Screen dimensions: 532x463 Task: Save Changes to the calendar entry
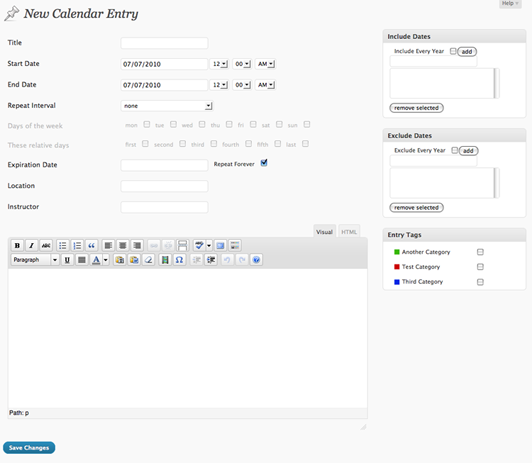pyautogui.click(x=29, y=448)
